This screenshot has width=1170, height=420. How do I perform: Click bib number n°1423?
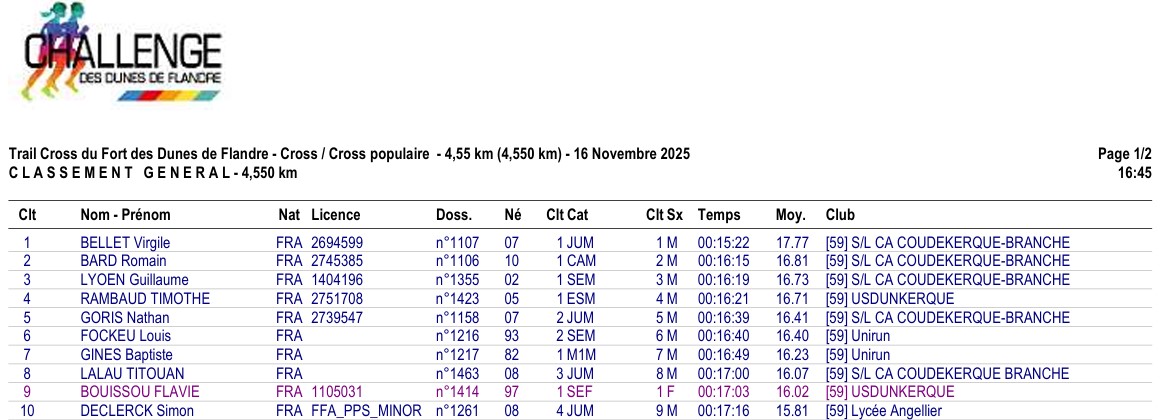(457, 298)
